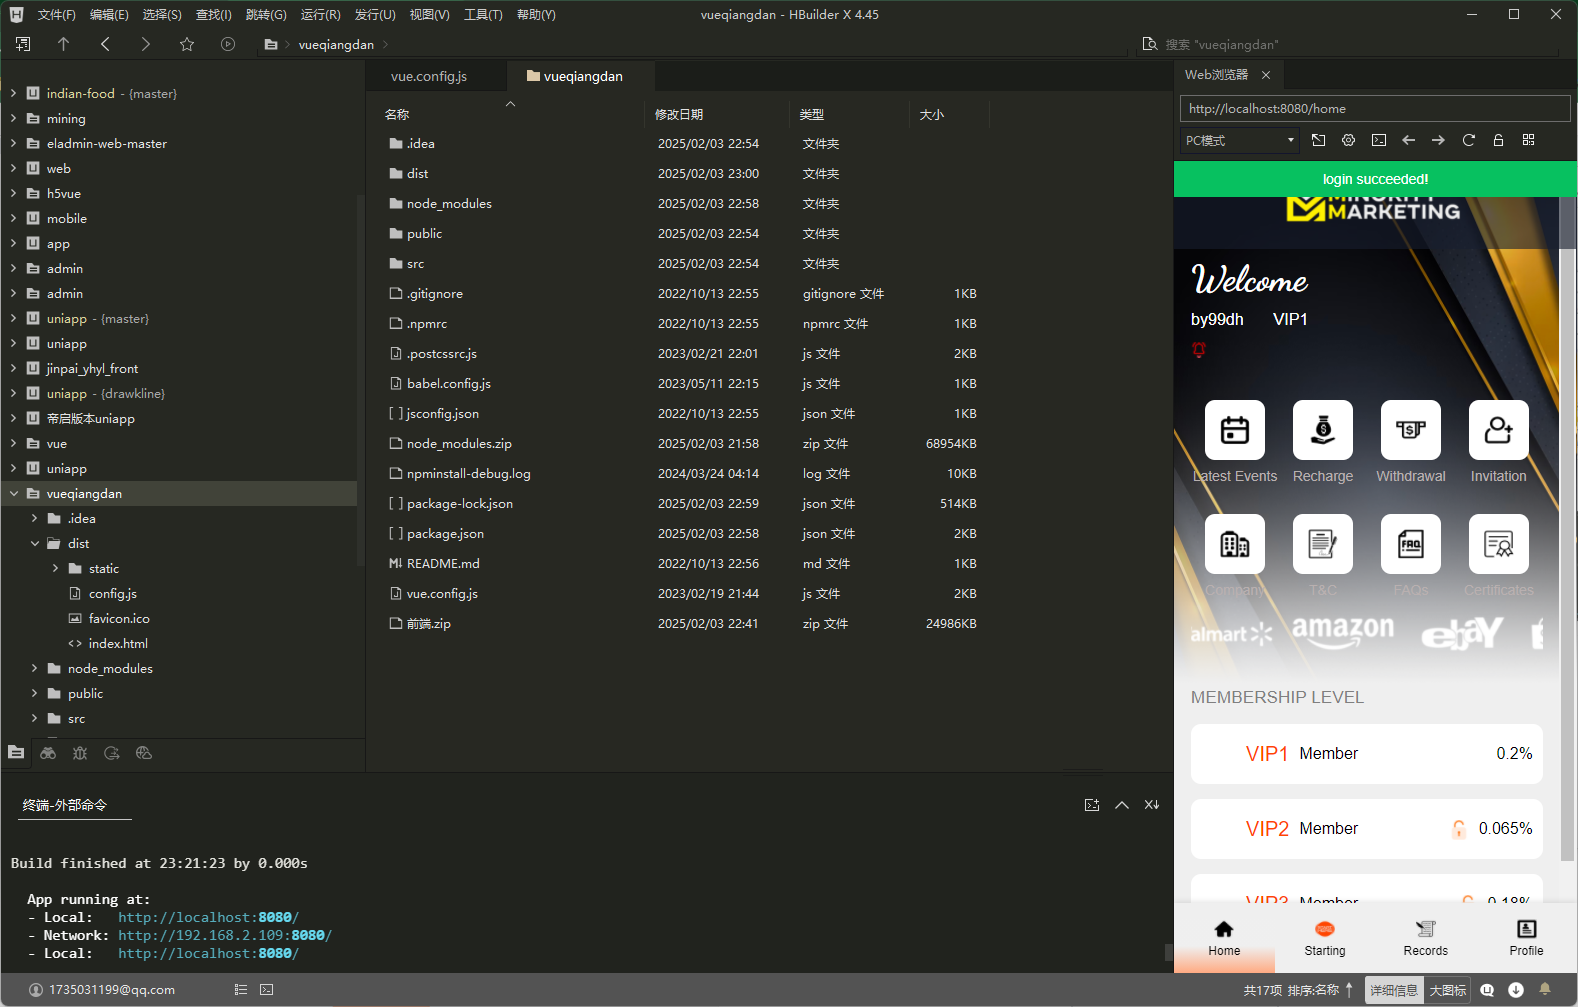
Task: Collapse the vueqiangdan project folder
Action: point(14,493)
